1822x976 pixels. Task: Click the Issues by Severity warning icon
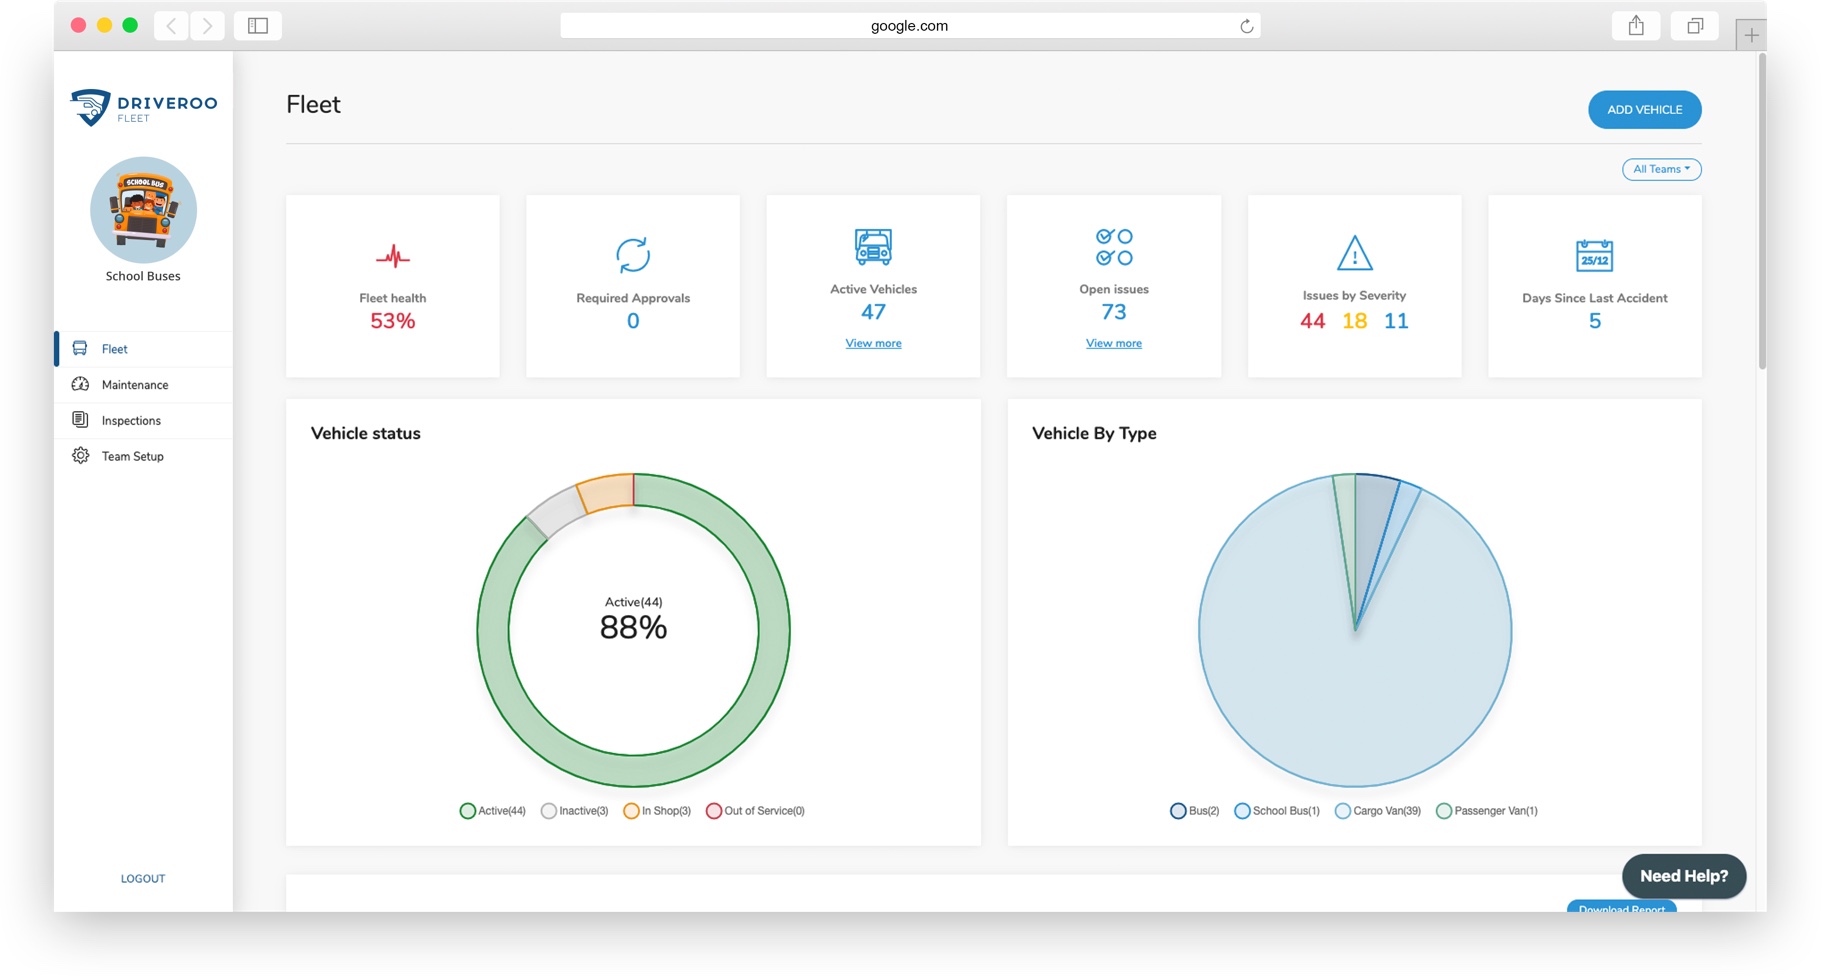pos(1354,253)
